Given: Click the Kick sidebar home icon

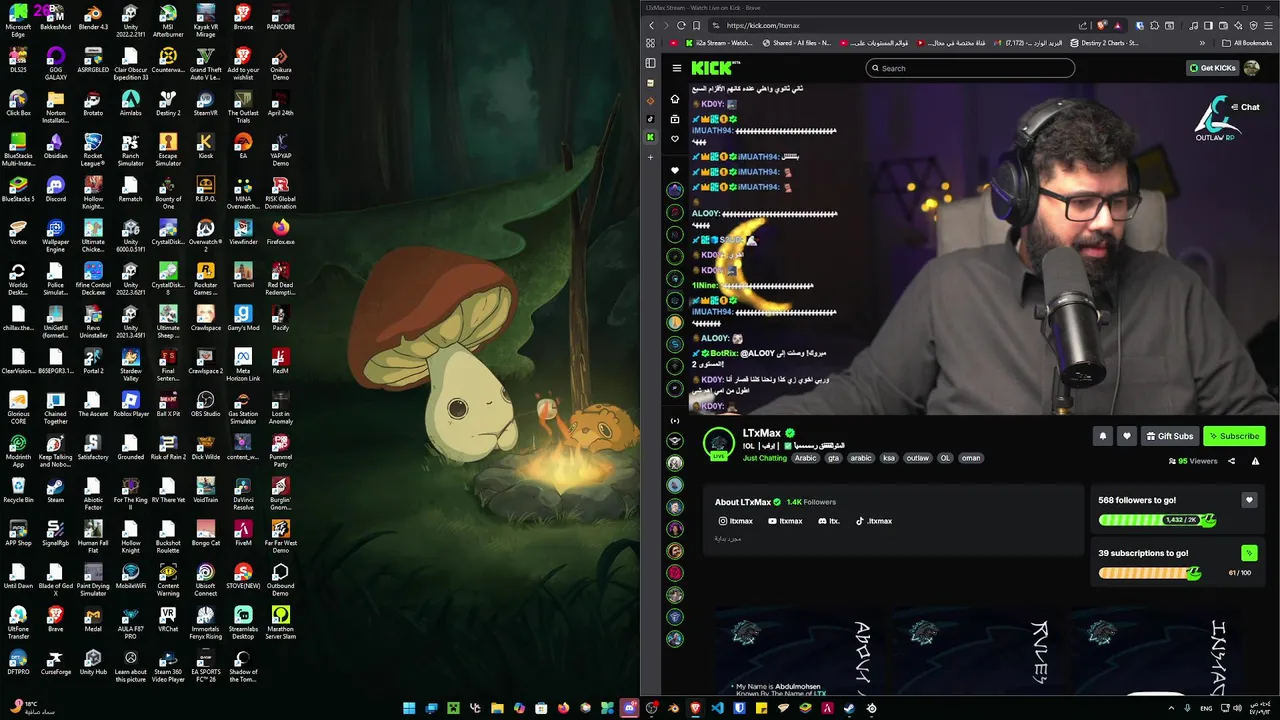Looking at the screenshot, I should click(x=675, y=99).
